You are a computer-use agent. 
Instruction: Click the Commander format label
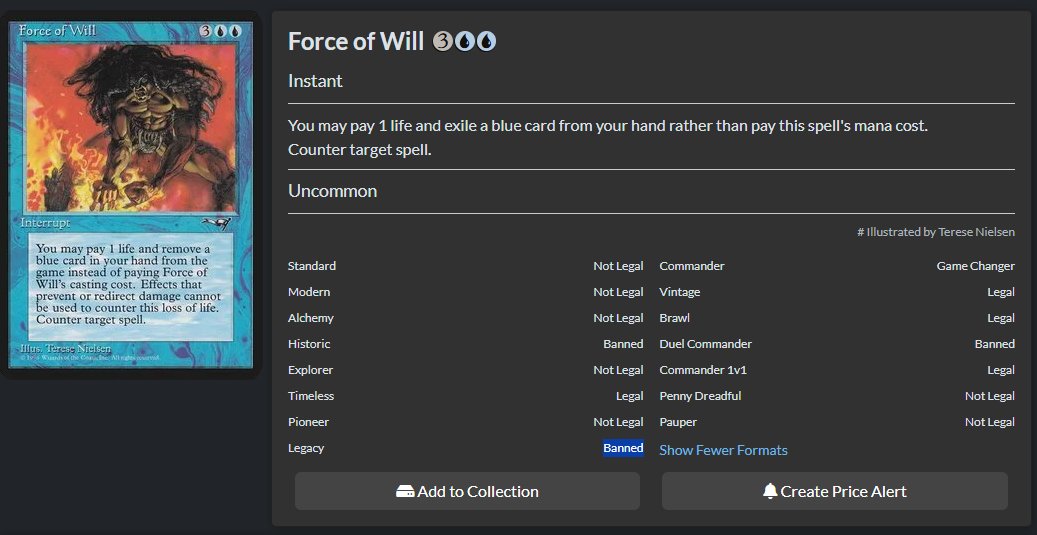point(692,266)
